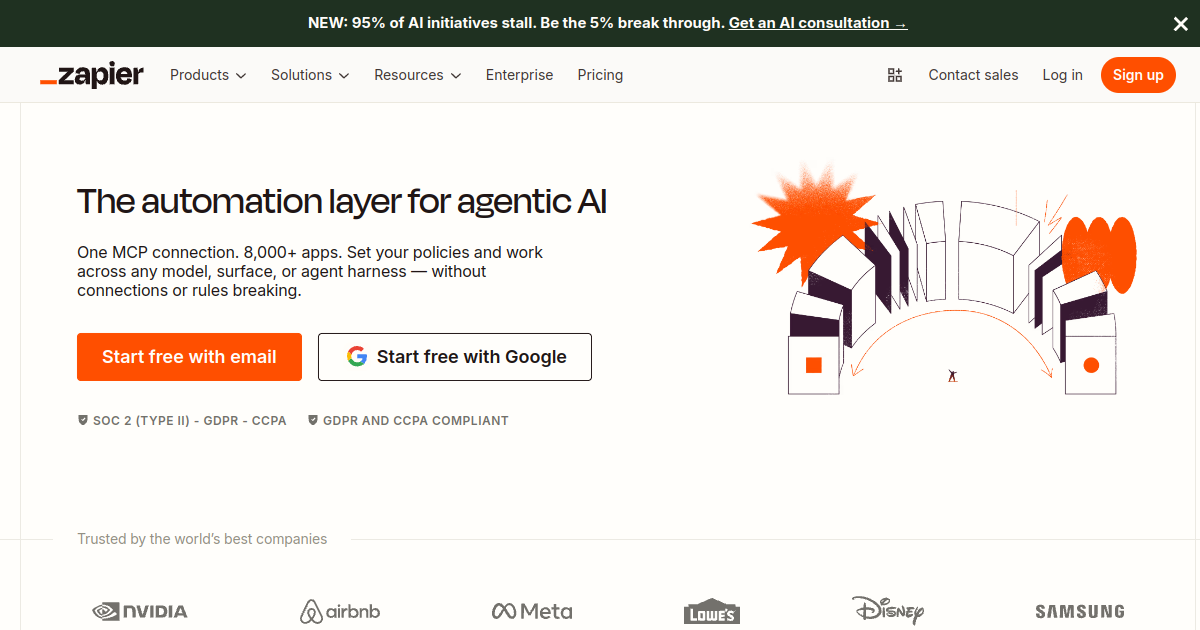Open the Pricing page

tap(600, 75)
